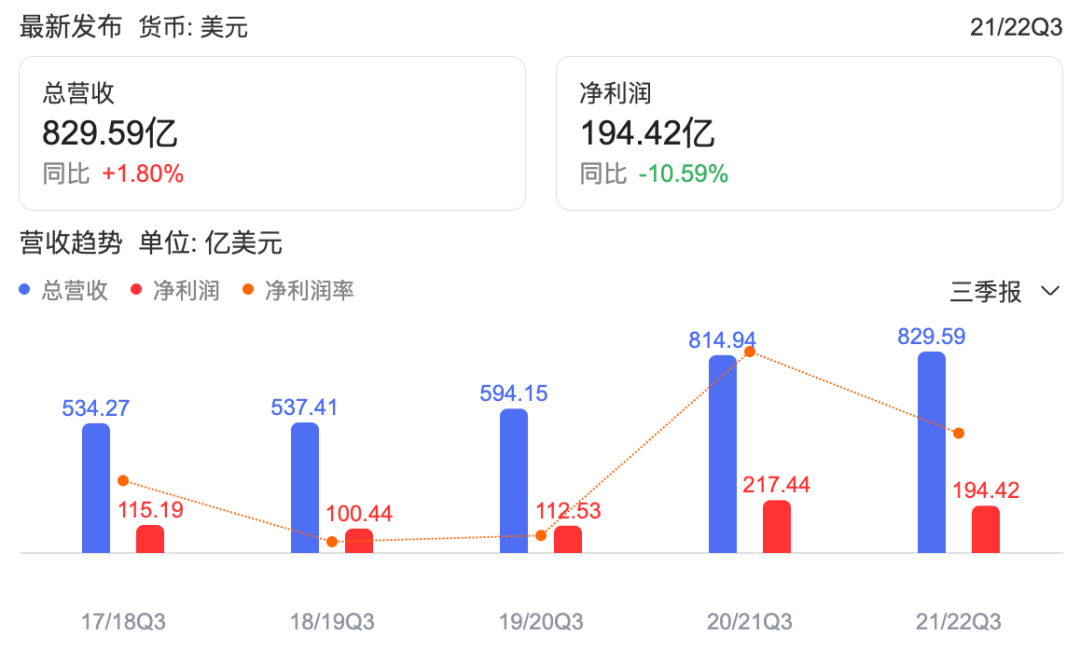The height and width of the screenshot is (649, 1080).
Task: Click the orange dot legend icon
Action: pyautogui.click(x=248, y=290)
